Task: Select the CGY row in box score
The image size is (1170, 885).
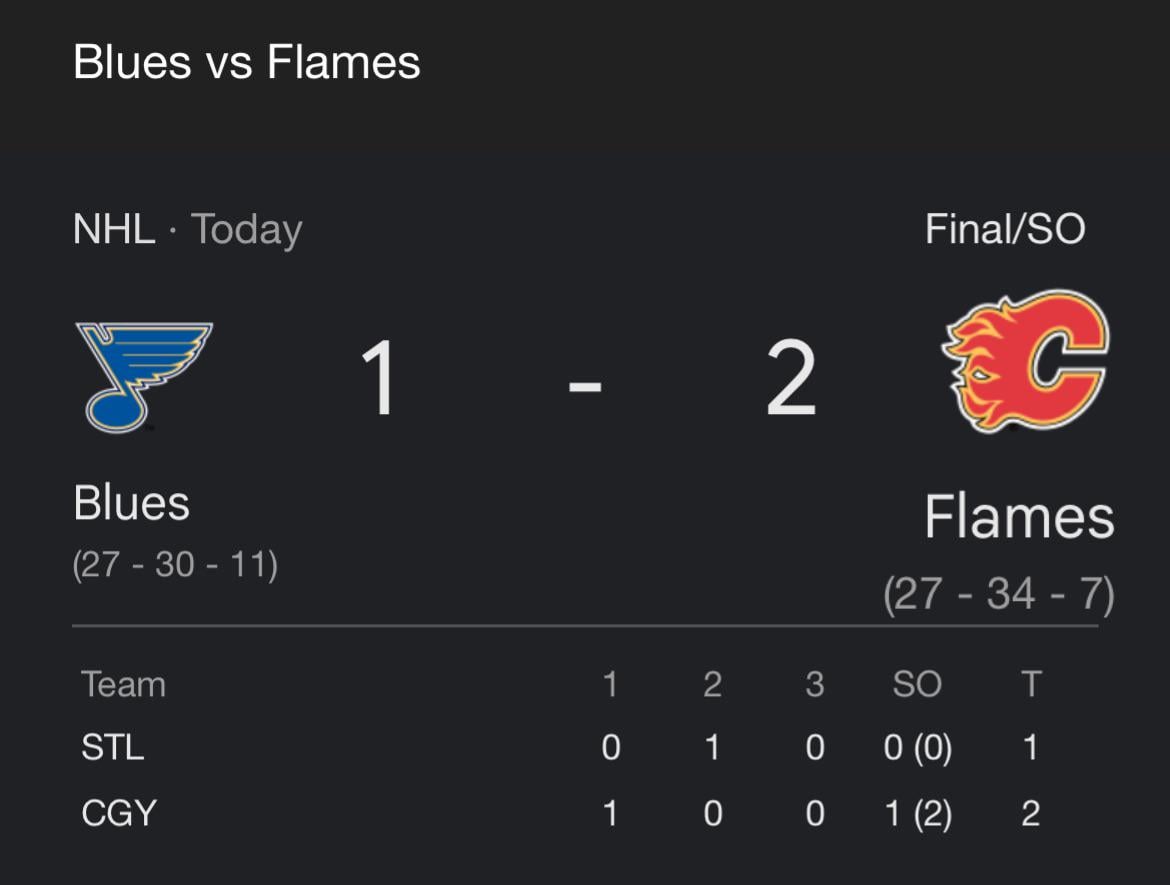Action: coord(117,812)
